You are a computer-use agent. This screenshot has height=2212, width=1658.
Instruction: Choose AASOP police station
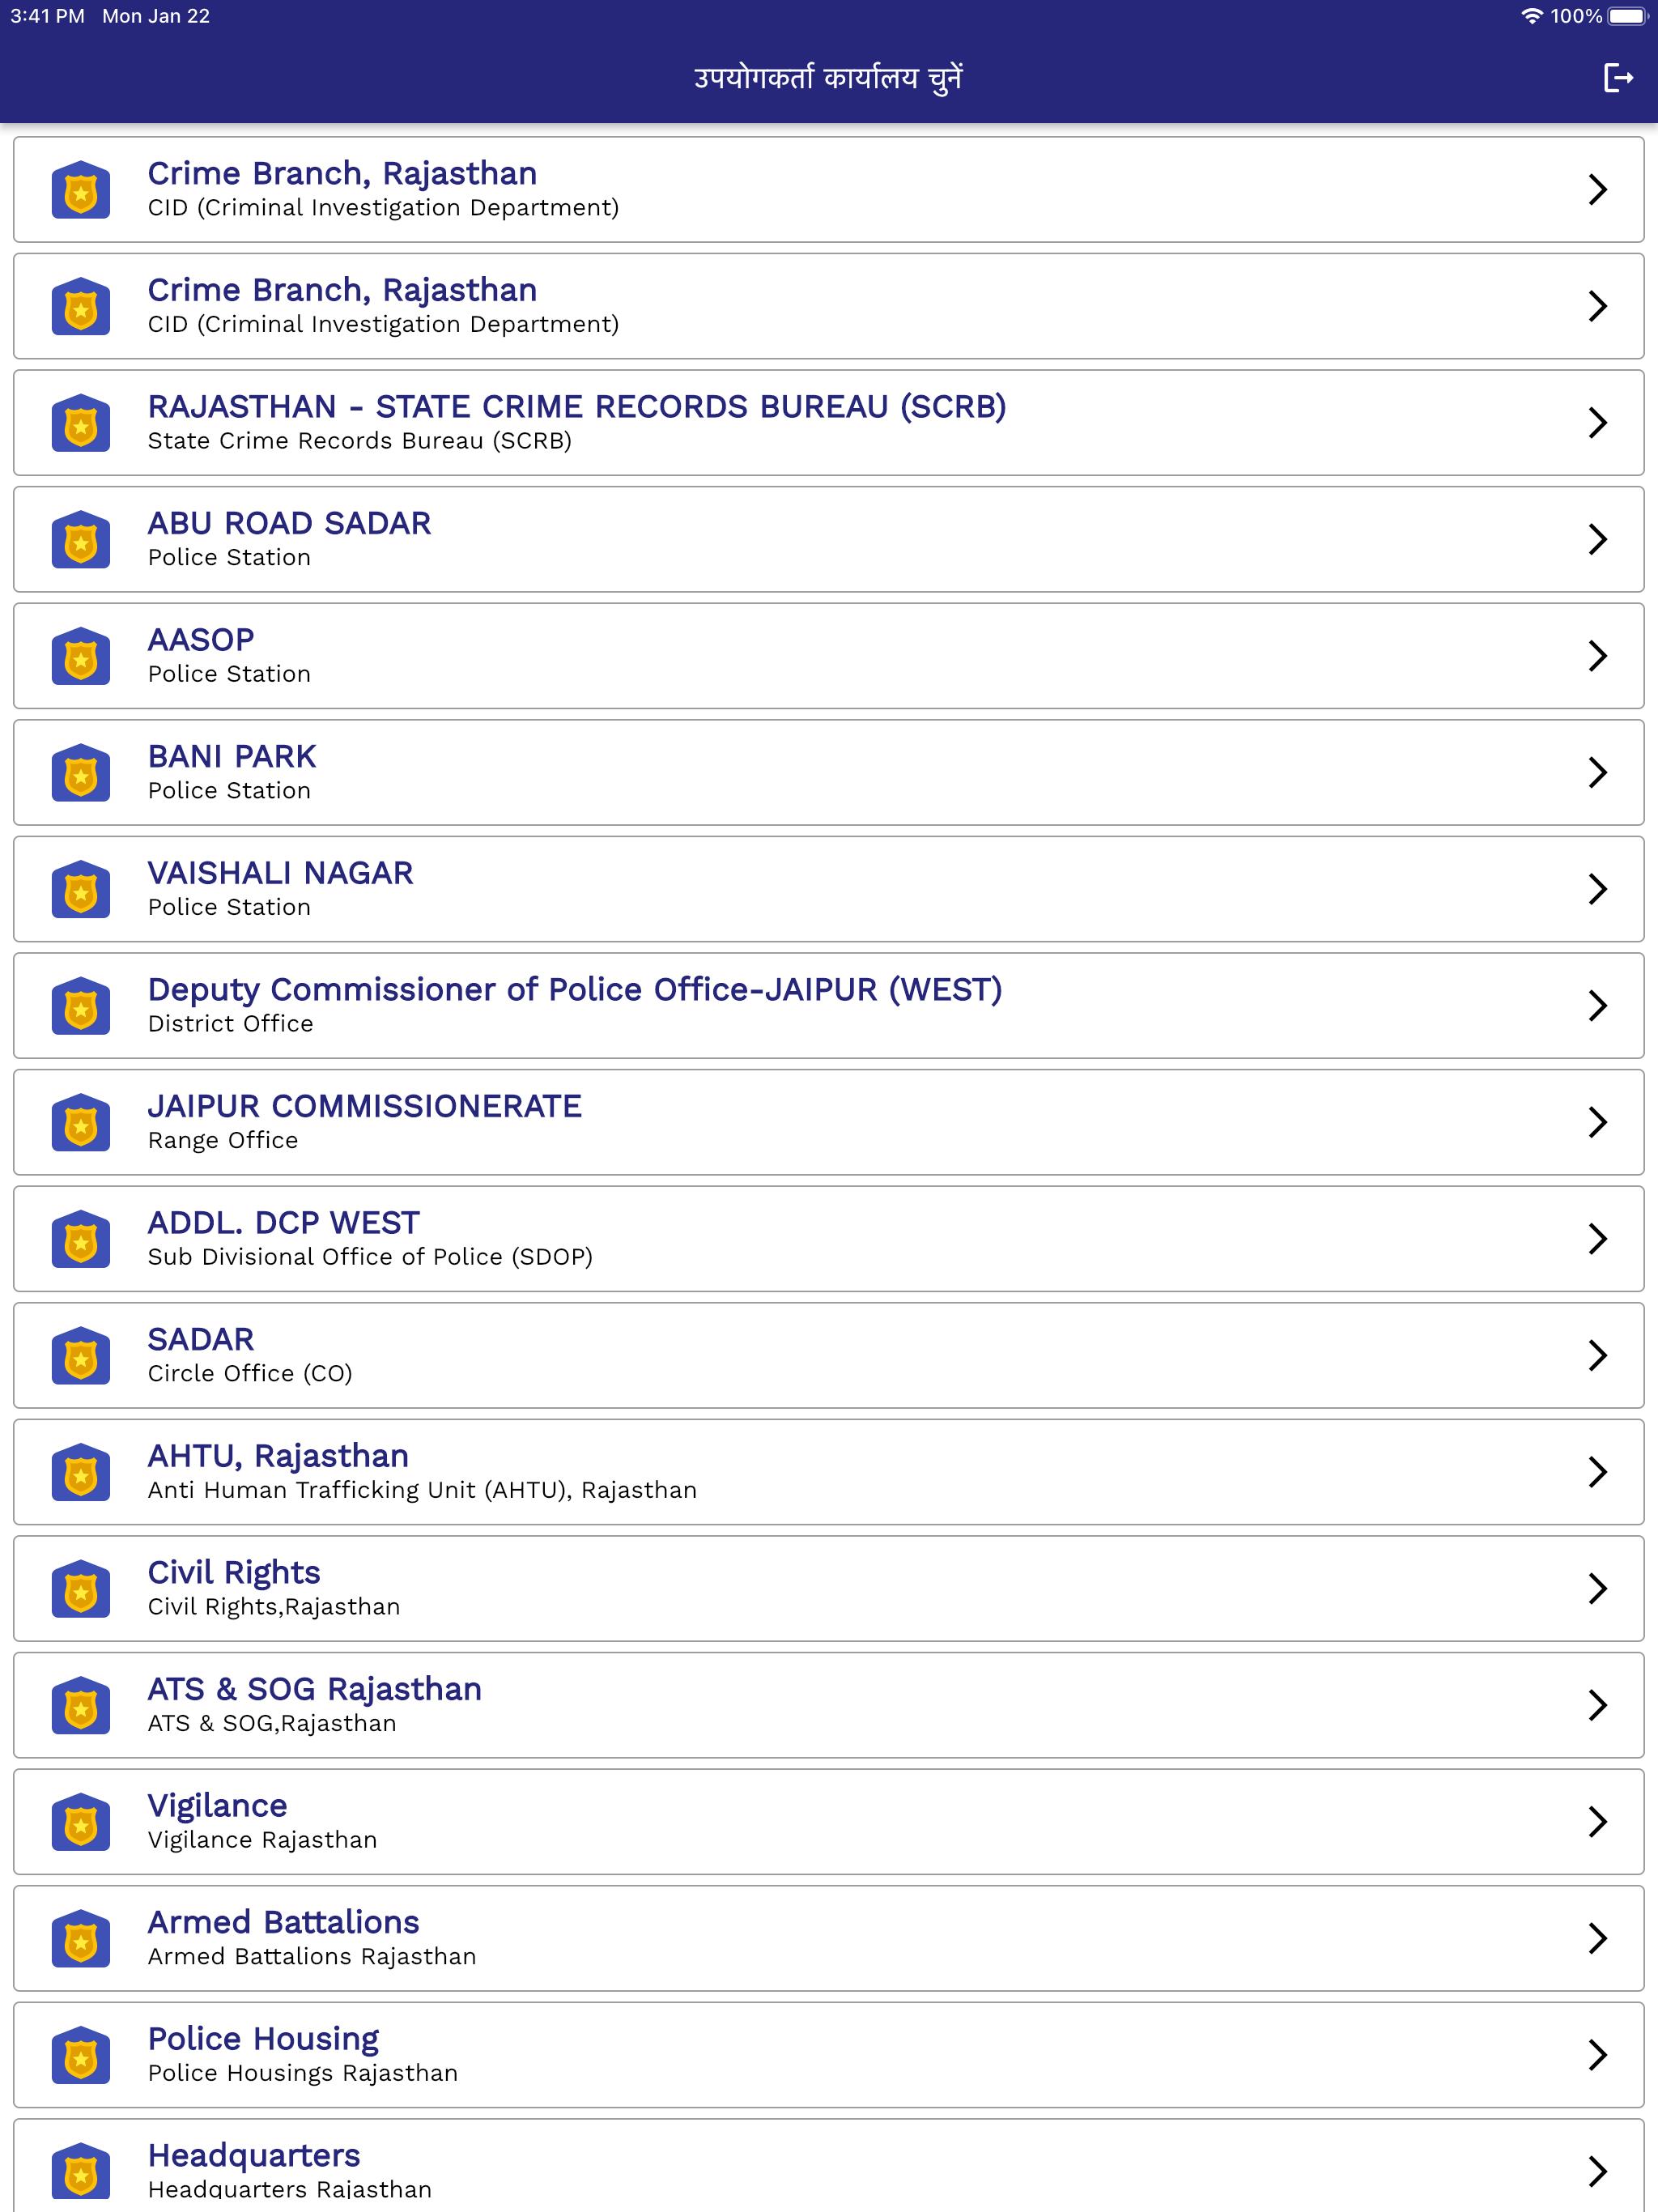click(829, 656)
